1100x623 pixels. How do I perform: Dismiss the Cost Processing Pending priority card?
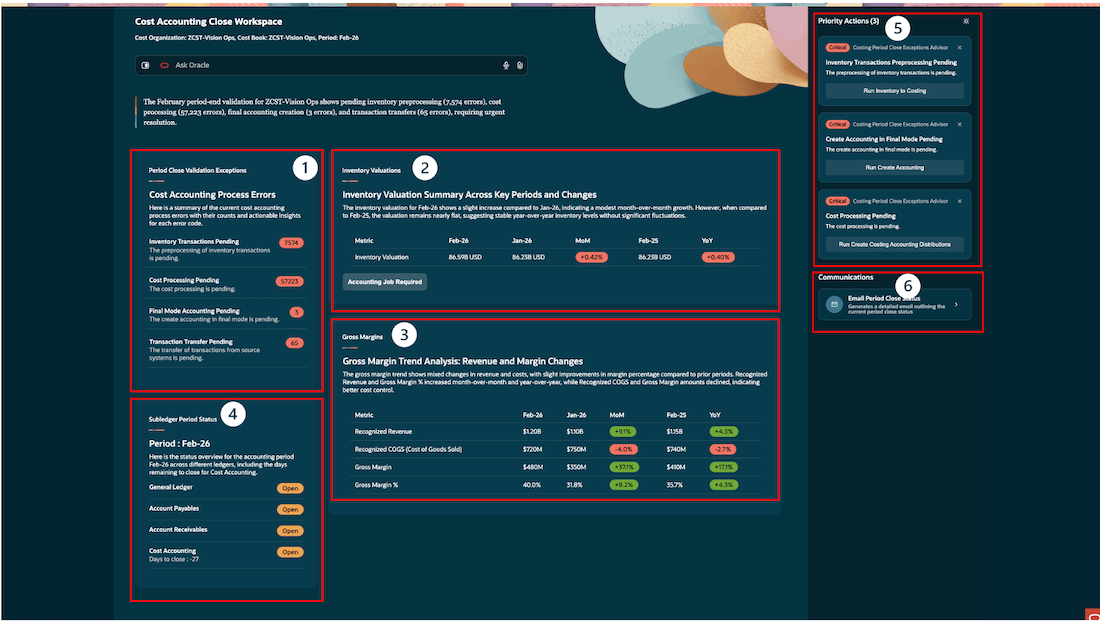click(960, 201)
